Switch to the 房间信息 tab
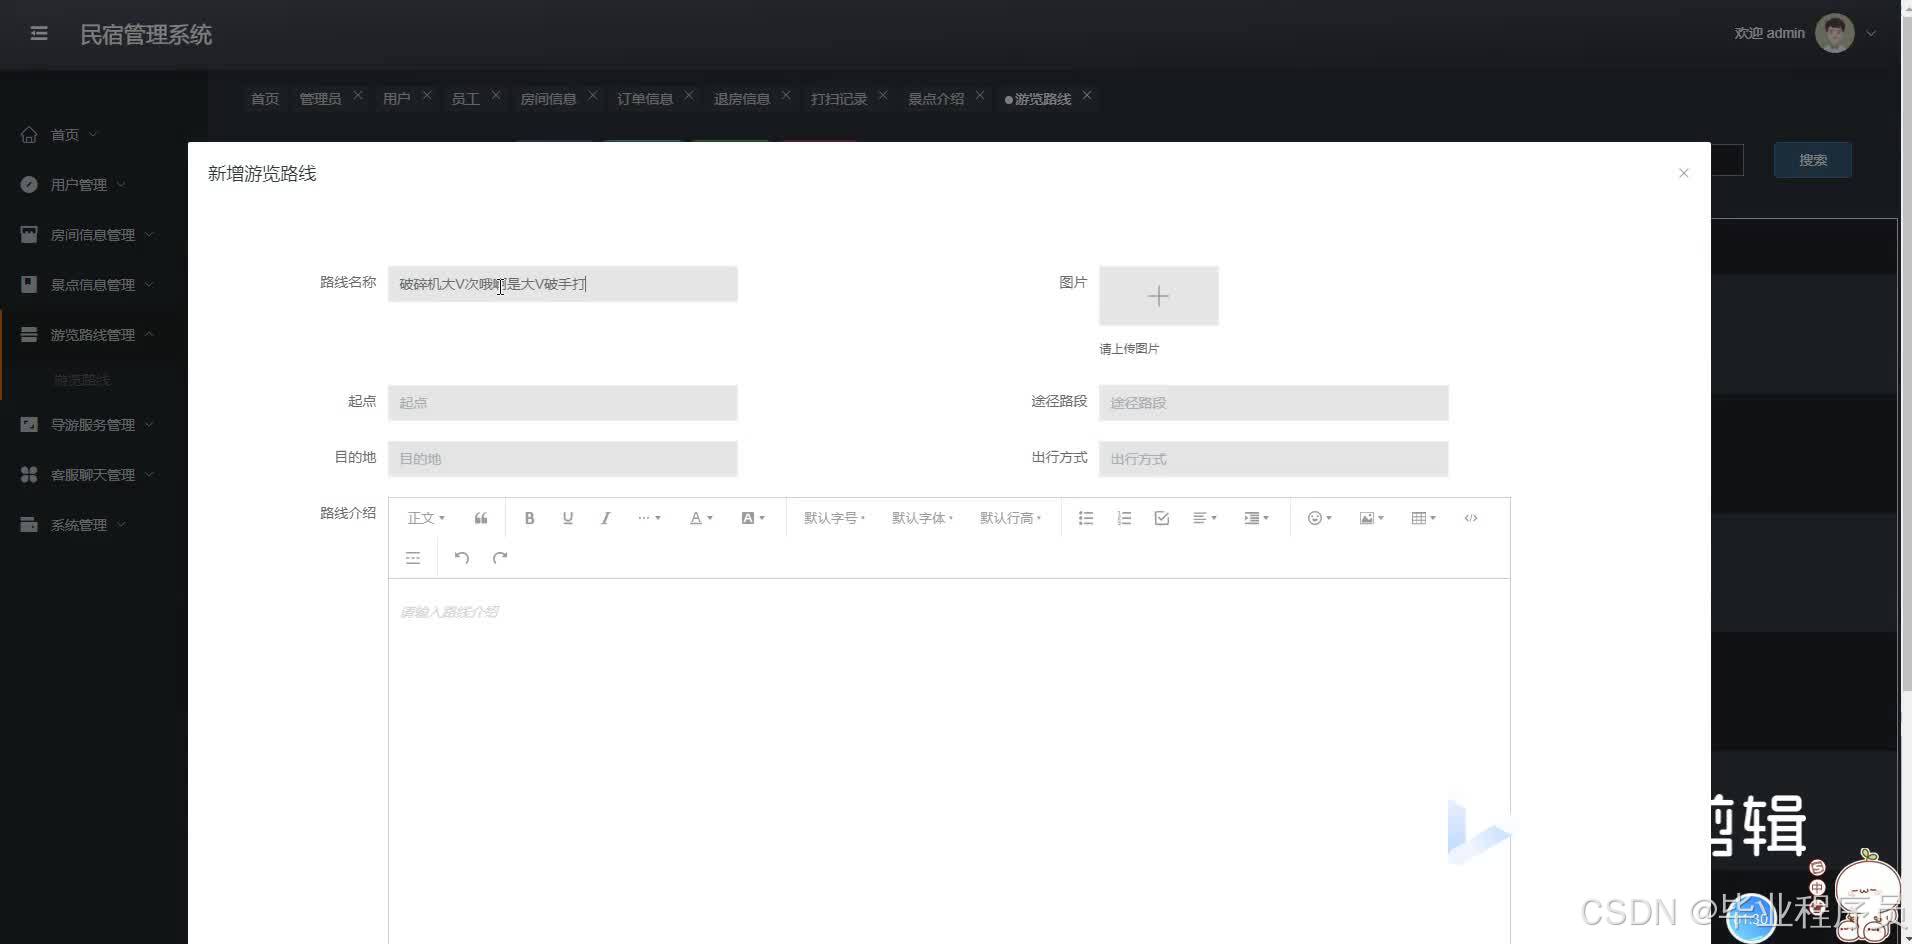This screenshot has height=944, width=1912. [x=548, y=98]
